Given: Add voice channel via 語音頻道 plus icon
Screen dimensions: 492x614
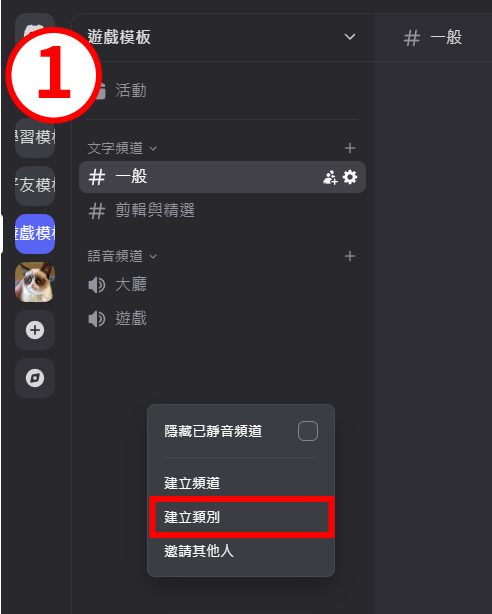Looking at the screenshot, I should 350,256.
